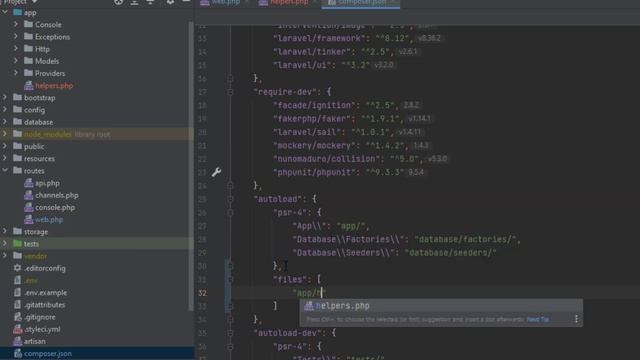This screenshot has width=640, height=360.
Task: Click the .env file icon
Action: click(17, 280)
